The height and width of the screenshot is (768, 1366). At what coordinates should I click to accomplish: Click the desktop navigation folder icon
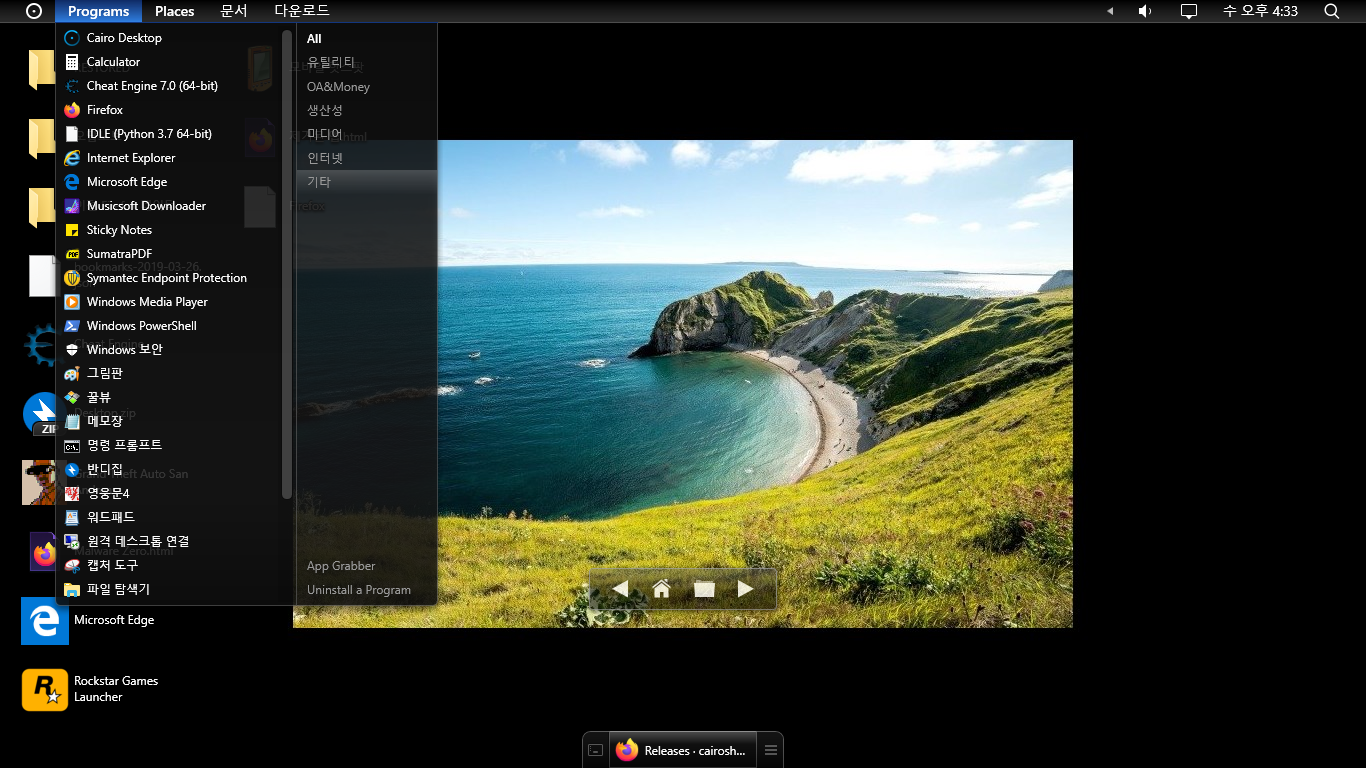pos(704,589)
